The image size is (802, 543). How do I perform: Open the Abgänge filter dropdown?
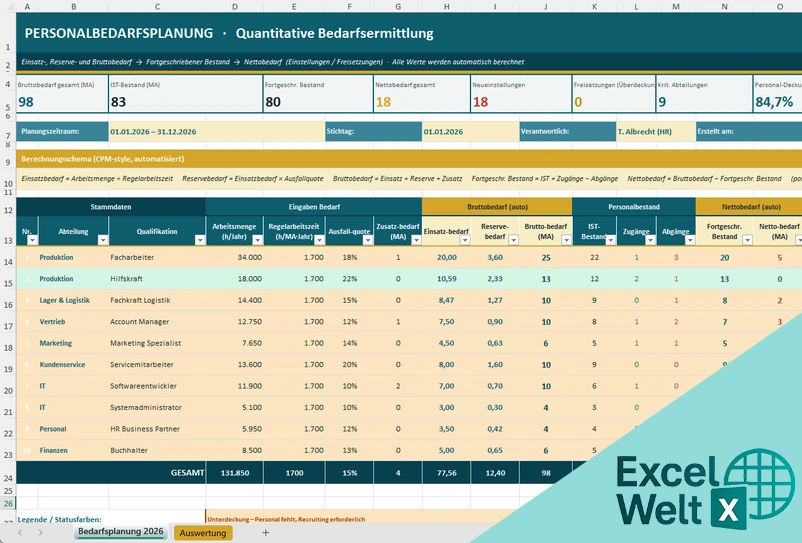click(690, 240)
